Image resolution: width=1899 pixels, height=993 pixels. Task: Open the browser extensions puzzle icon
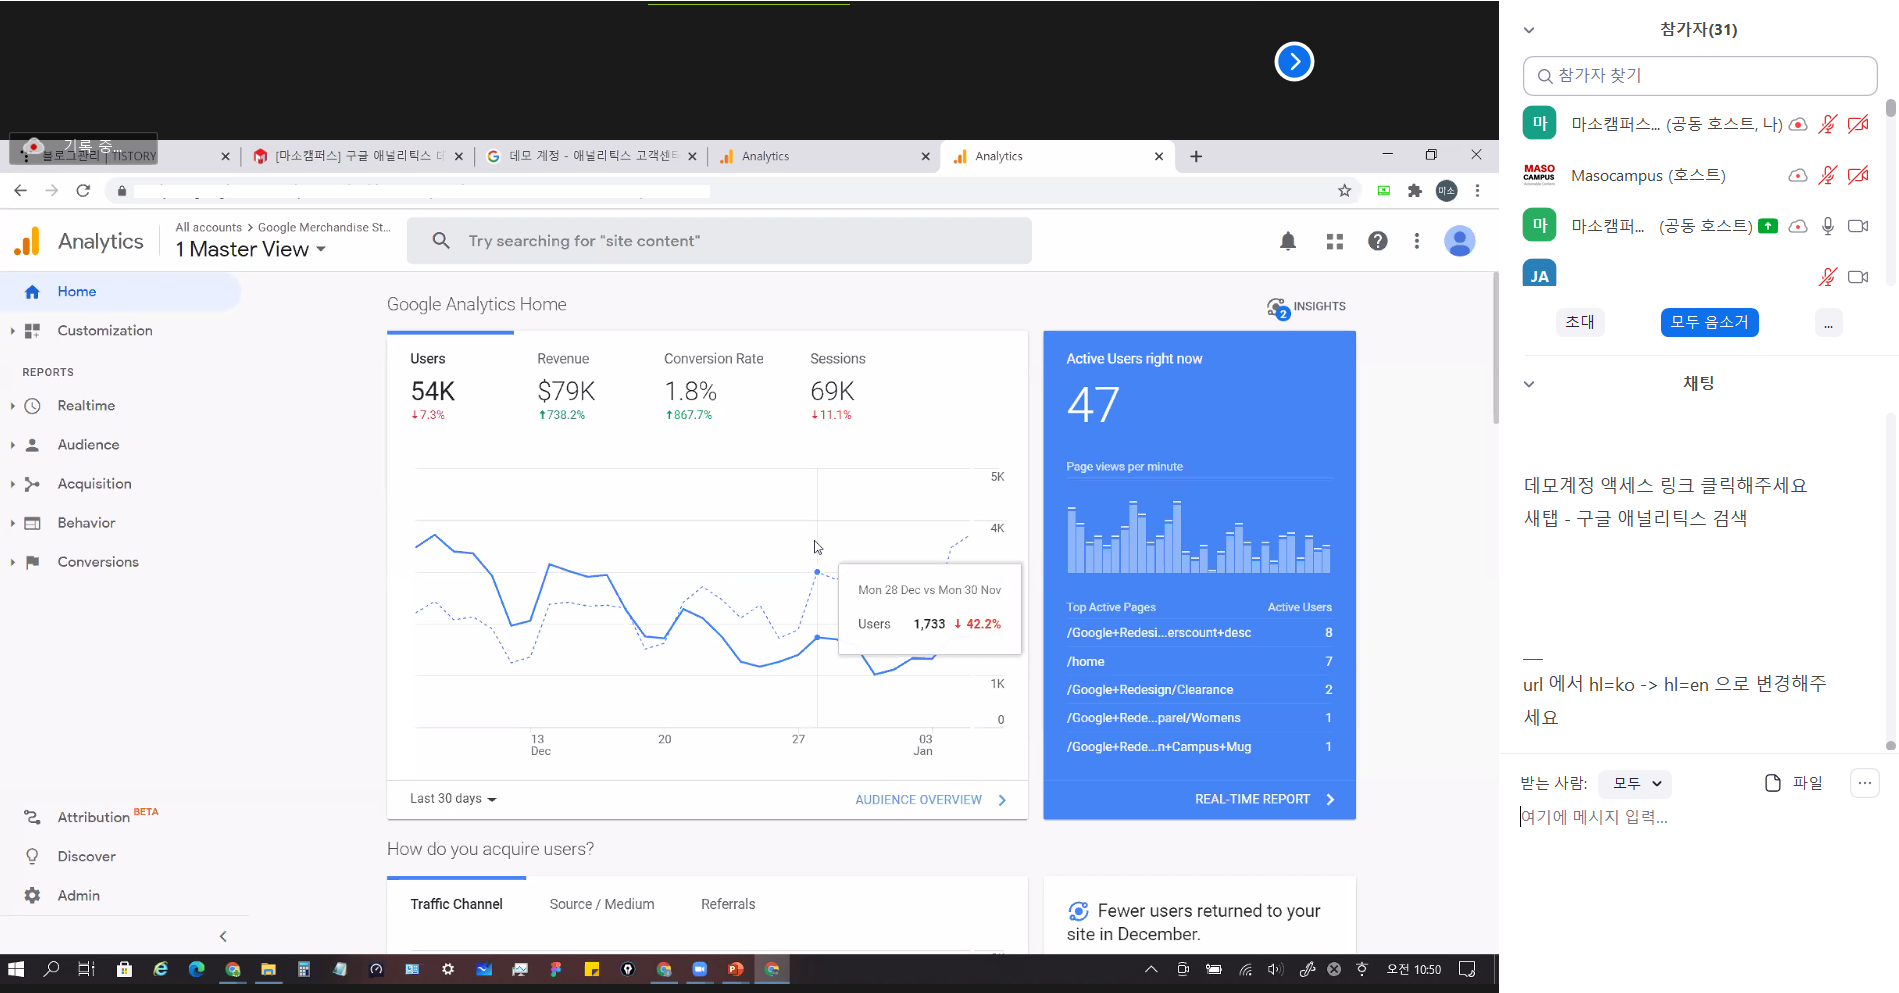pyautogui.click(x=1414, y=191)
